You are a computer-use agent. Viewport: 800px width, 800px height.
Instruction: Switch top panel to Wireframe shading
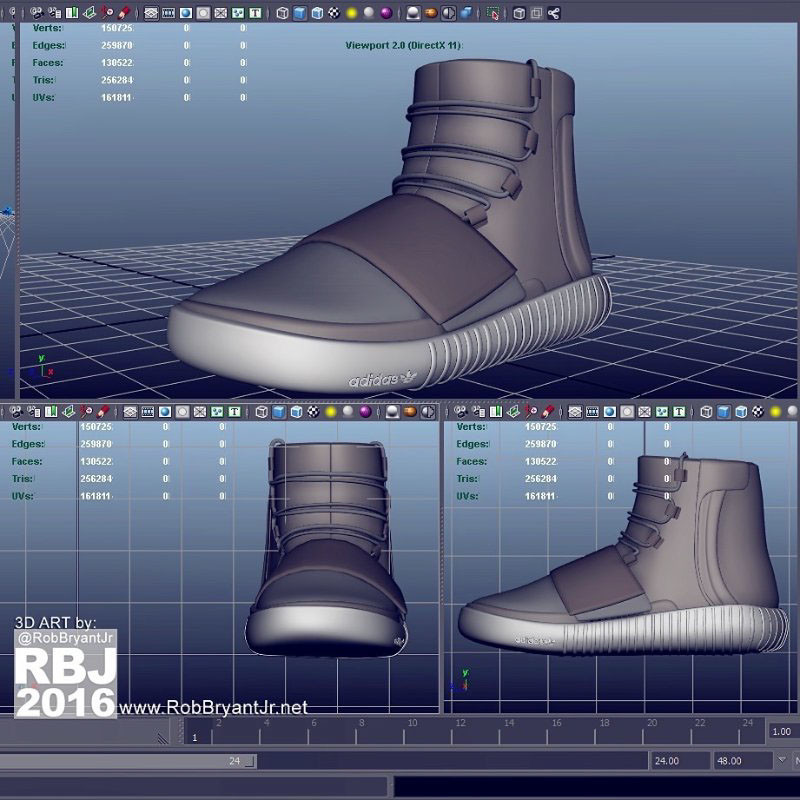click(282, 13)
